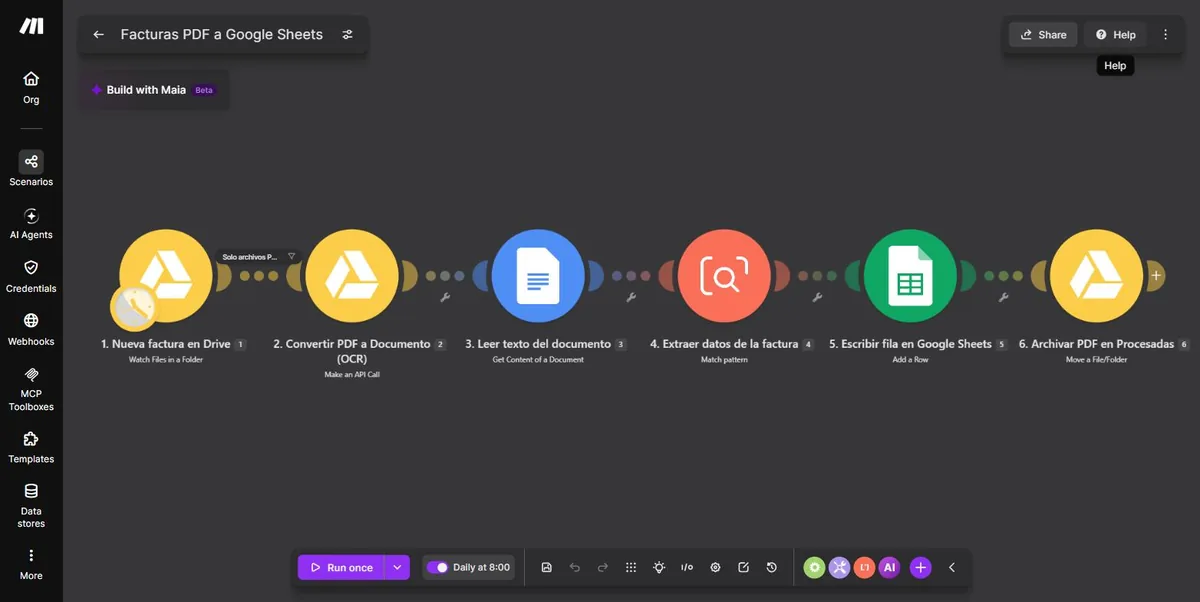Click the Make an API Call label

pyautogui.click(x=352, y=375)
